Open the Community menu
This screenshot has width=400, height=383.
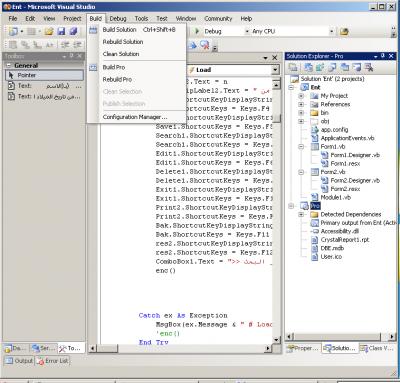(x=218, y=19)
